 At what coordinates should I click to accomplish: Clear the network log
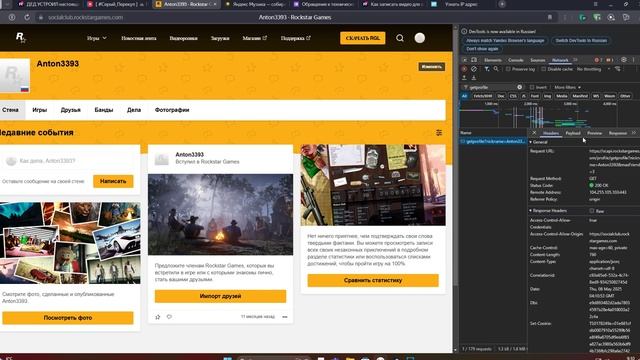tap(473, 69)
